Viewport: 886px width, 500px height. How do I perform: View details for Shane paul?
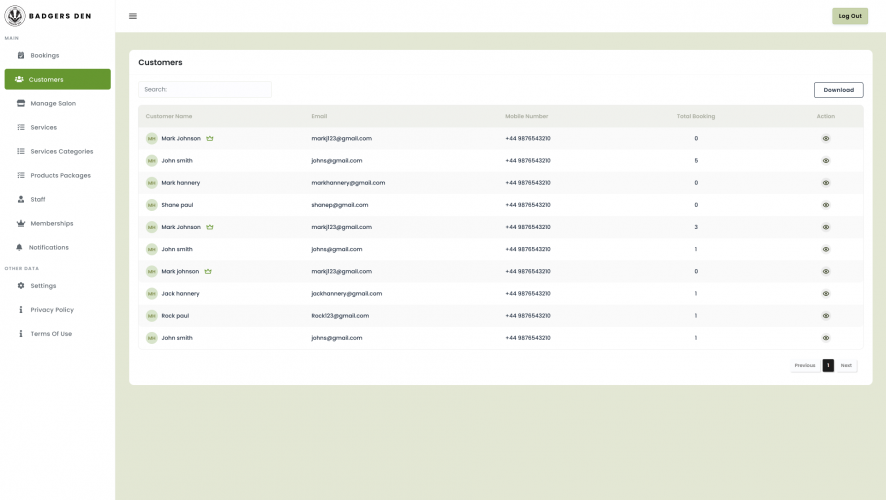pyautogui.click(x=826, y=205)
